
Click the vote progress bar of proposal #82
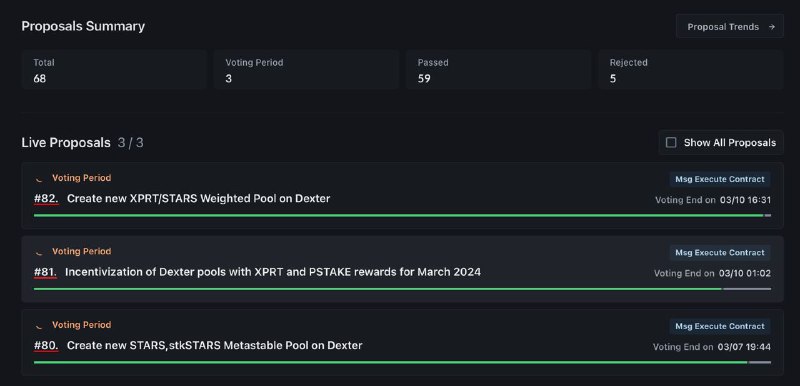[x=402, y=216]
